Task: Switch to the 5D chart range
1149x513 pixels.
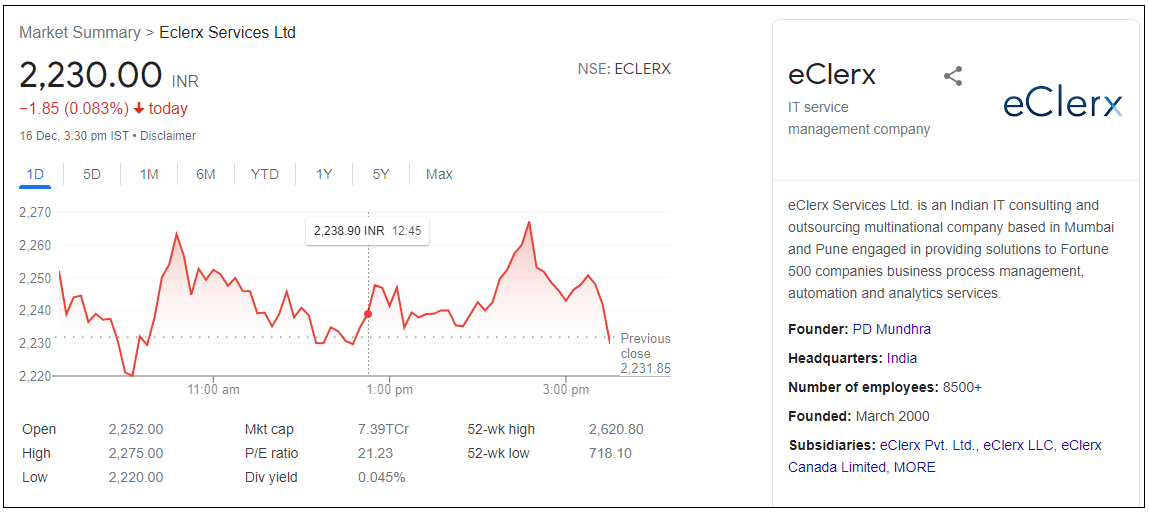Action: click(92, 174)
